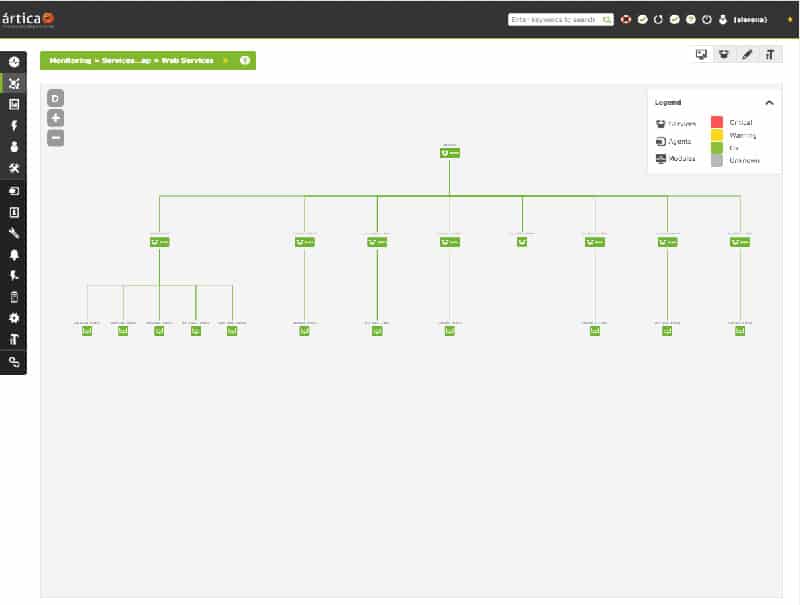Open the Topology maps icon in the sidebar
Screen dimensions: 800x605
coord(14,83)
